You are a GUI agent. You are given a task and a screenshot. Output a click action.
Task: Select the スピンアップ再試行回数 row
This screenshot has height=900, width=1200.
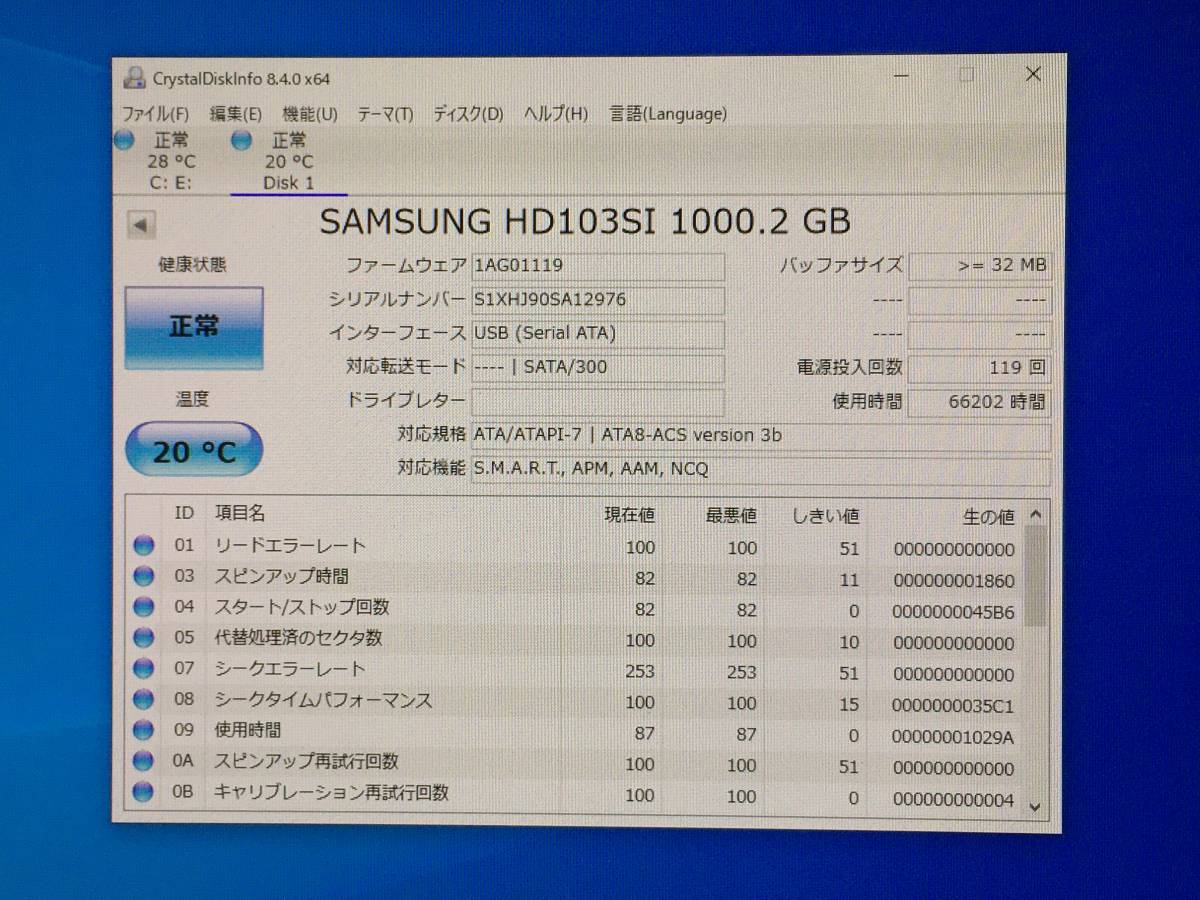pyautogui.click(x=575, y=763)
